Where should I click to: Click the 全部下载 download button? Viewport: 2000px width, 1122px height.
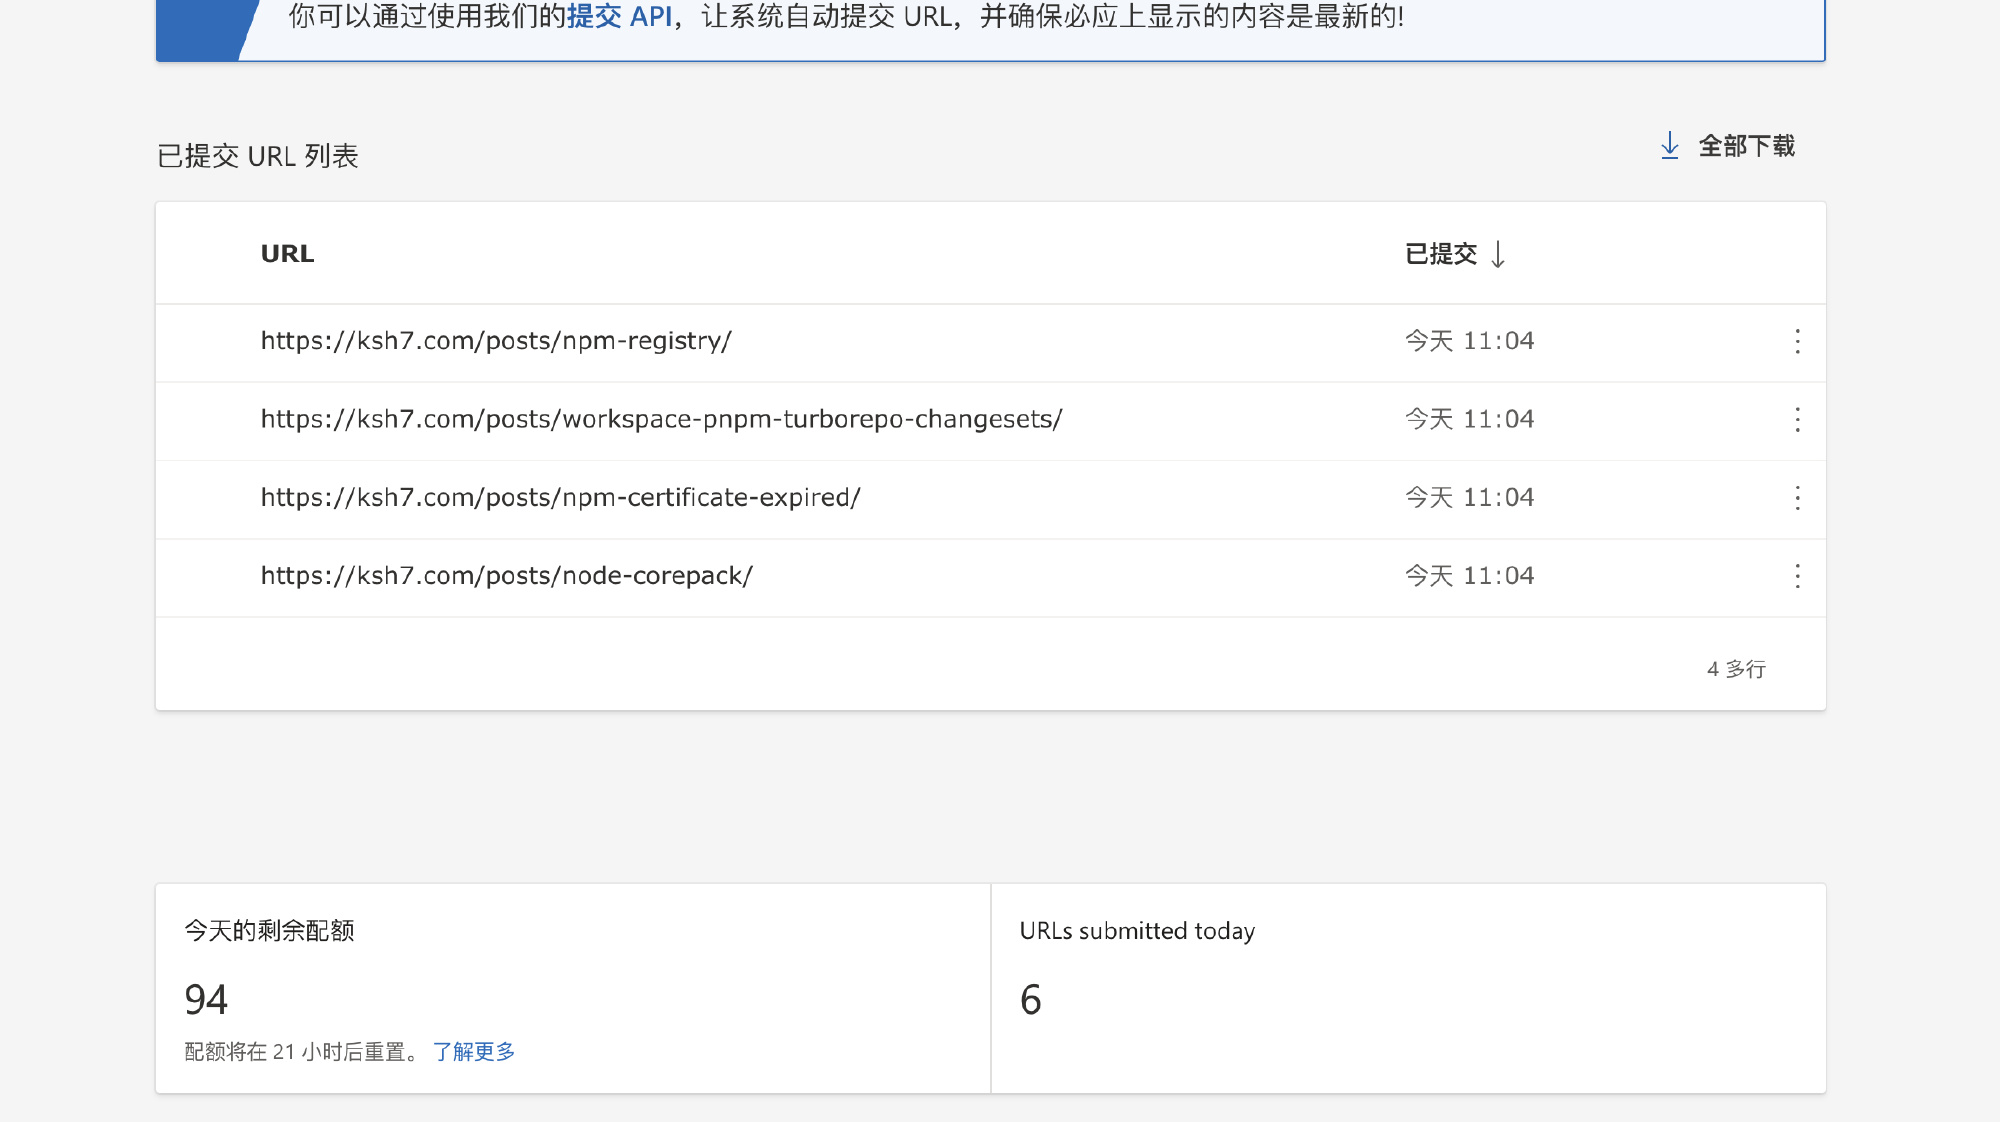tap(1727, 146)
